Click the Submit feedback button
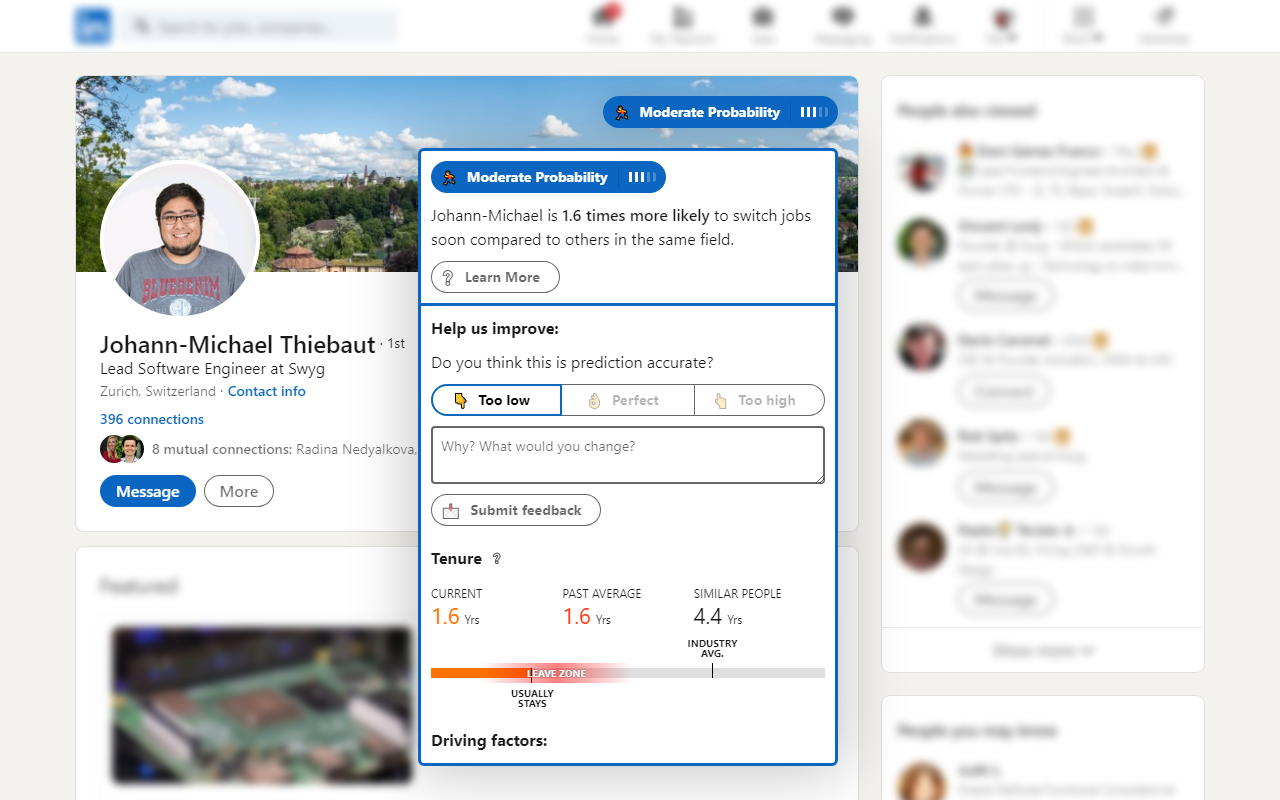 (x=516, y=510)
